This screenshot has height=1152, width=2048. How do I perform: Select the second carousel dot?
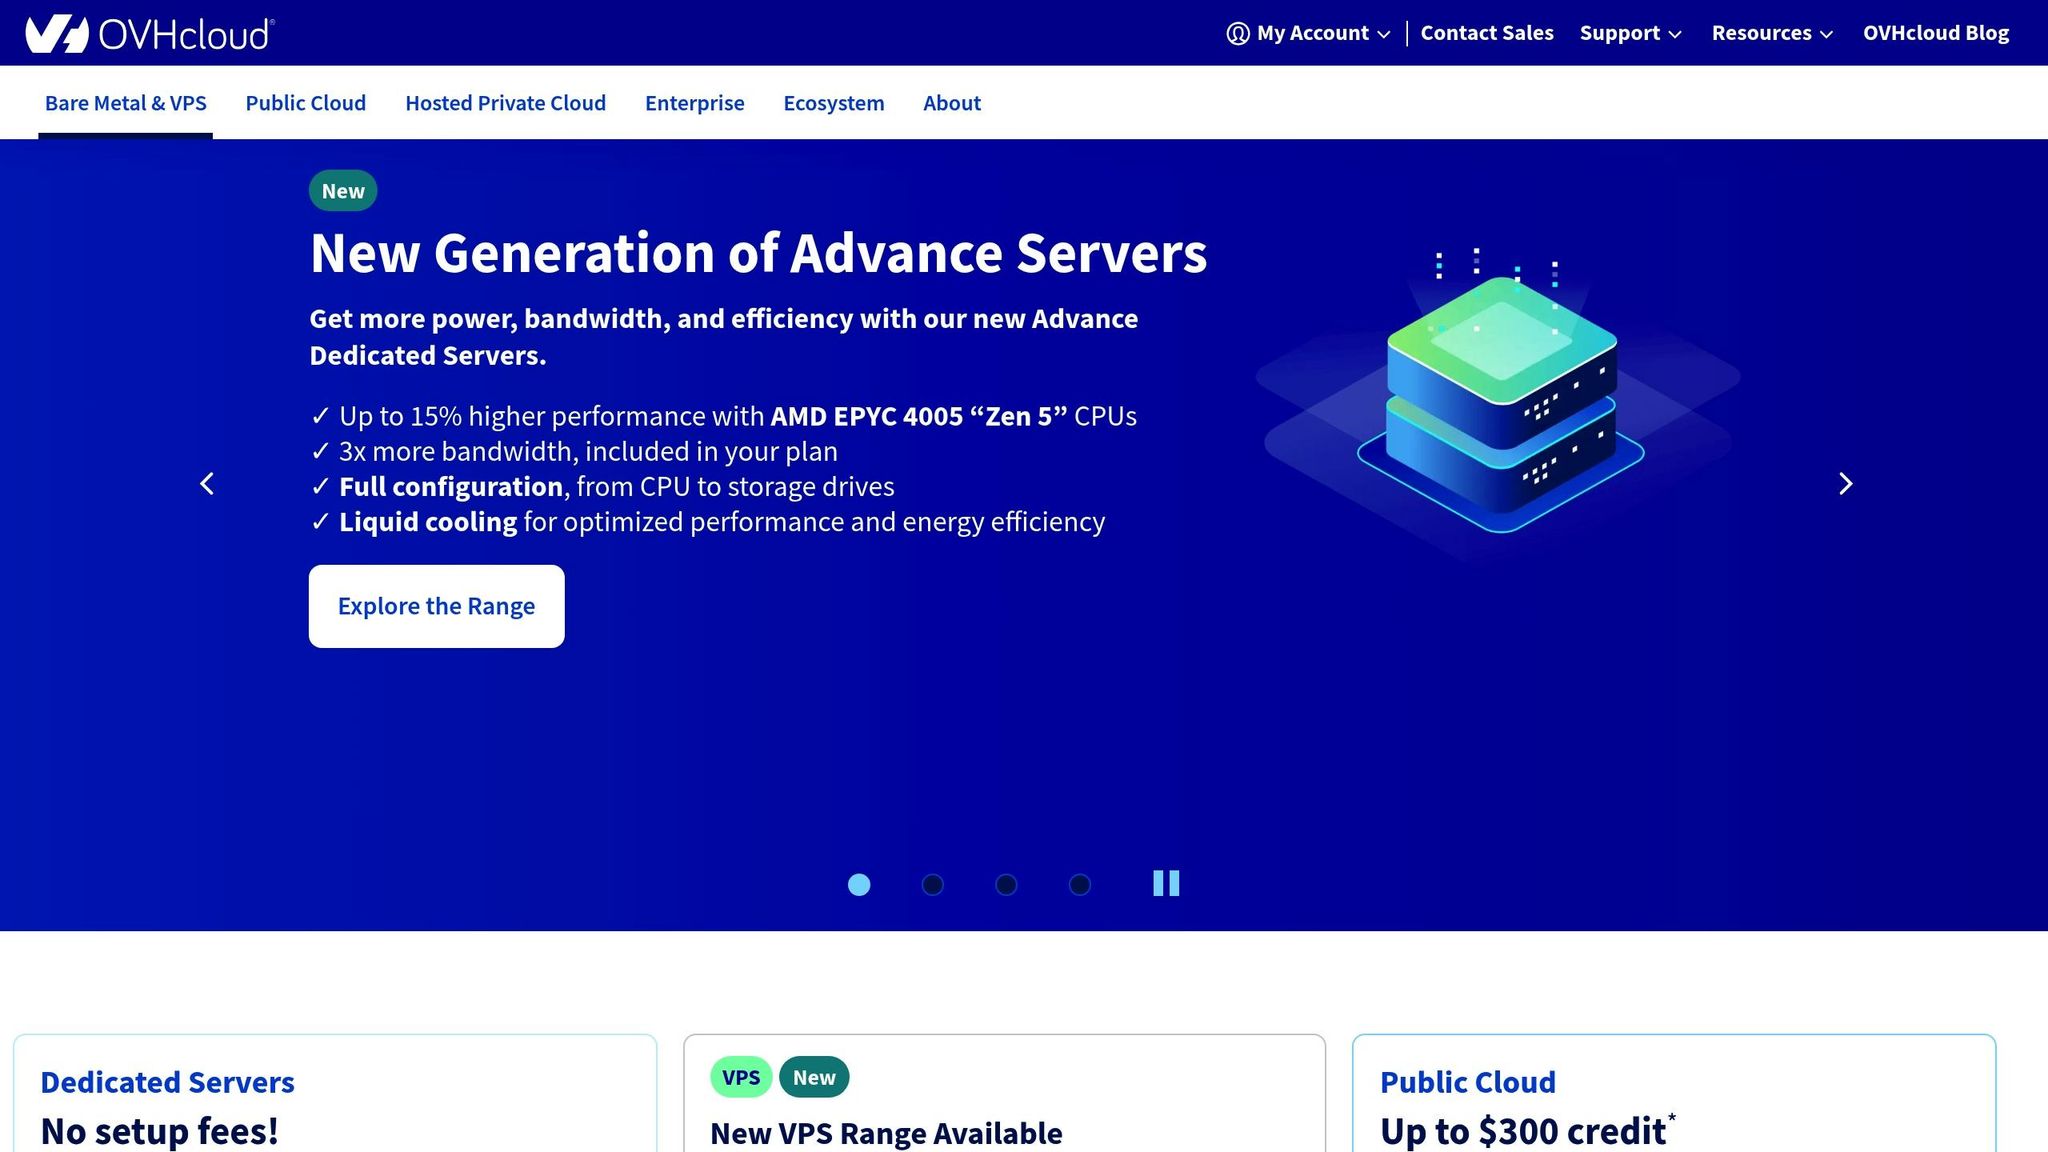click(932, 884)
